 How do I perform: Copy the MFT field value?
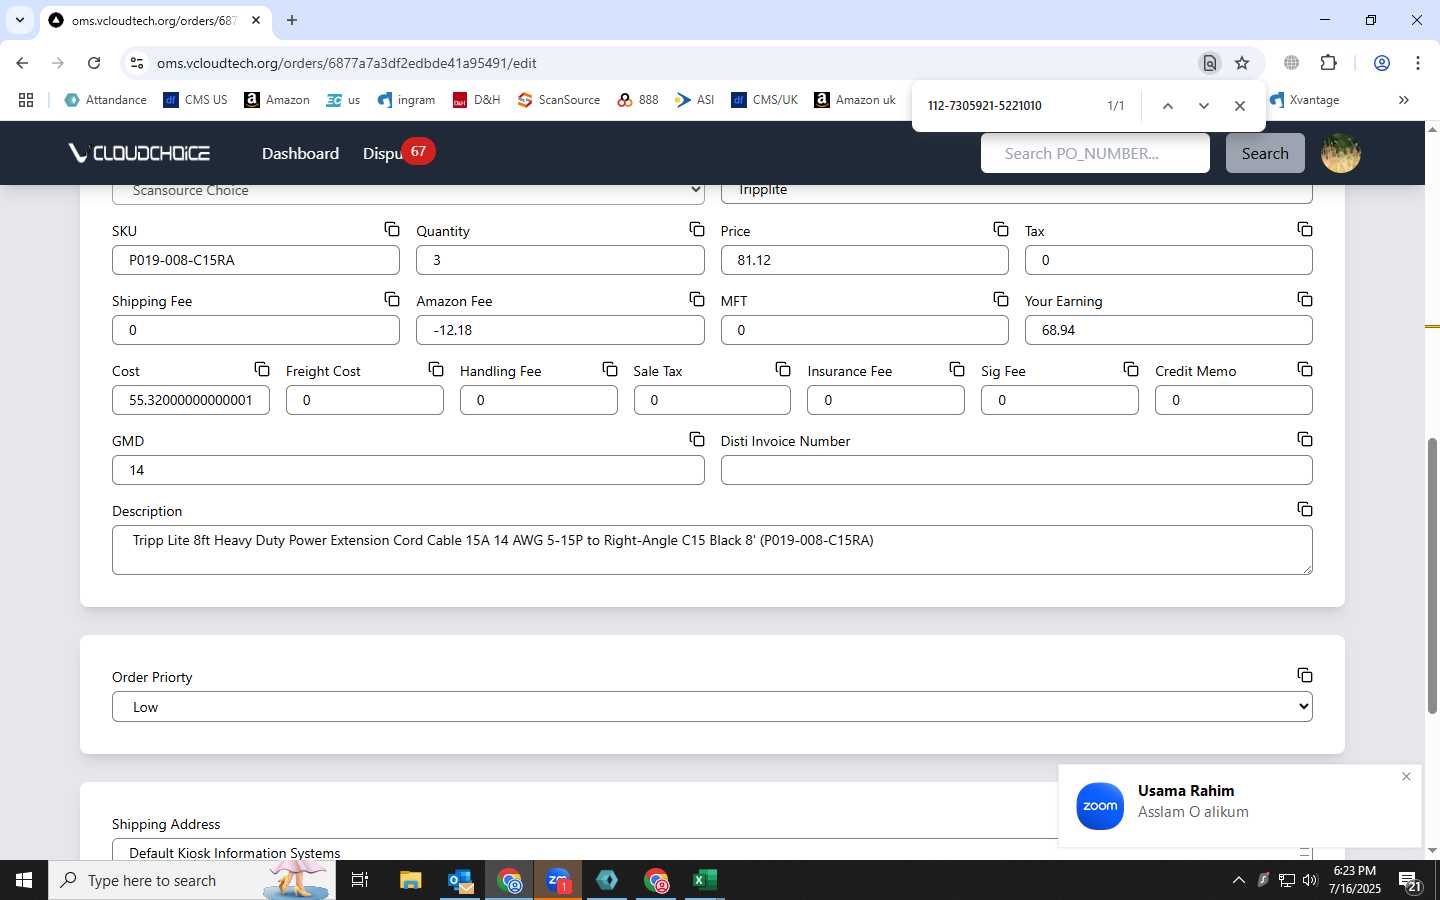(1001, 300)
